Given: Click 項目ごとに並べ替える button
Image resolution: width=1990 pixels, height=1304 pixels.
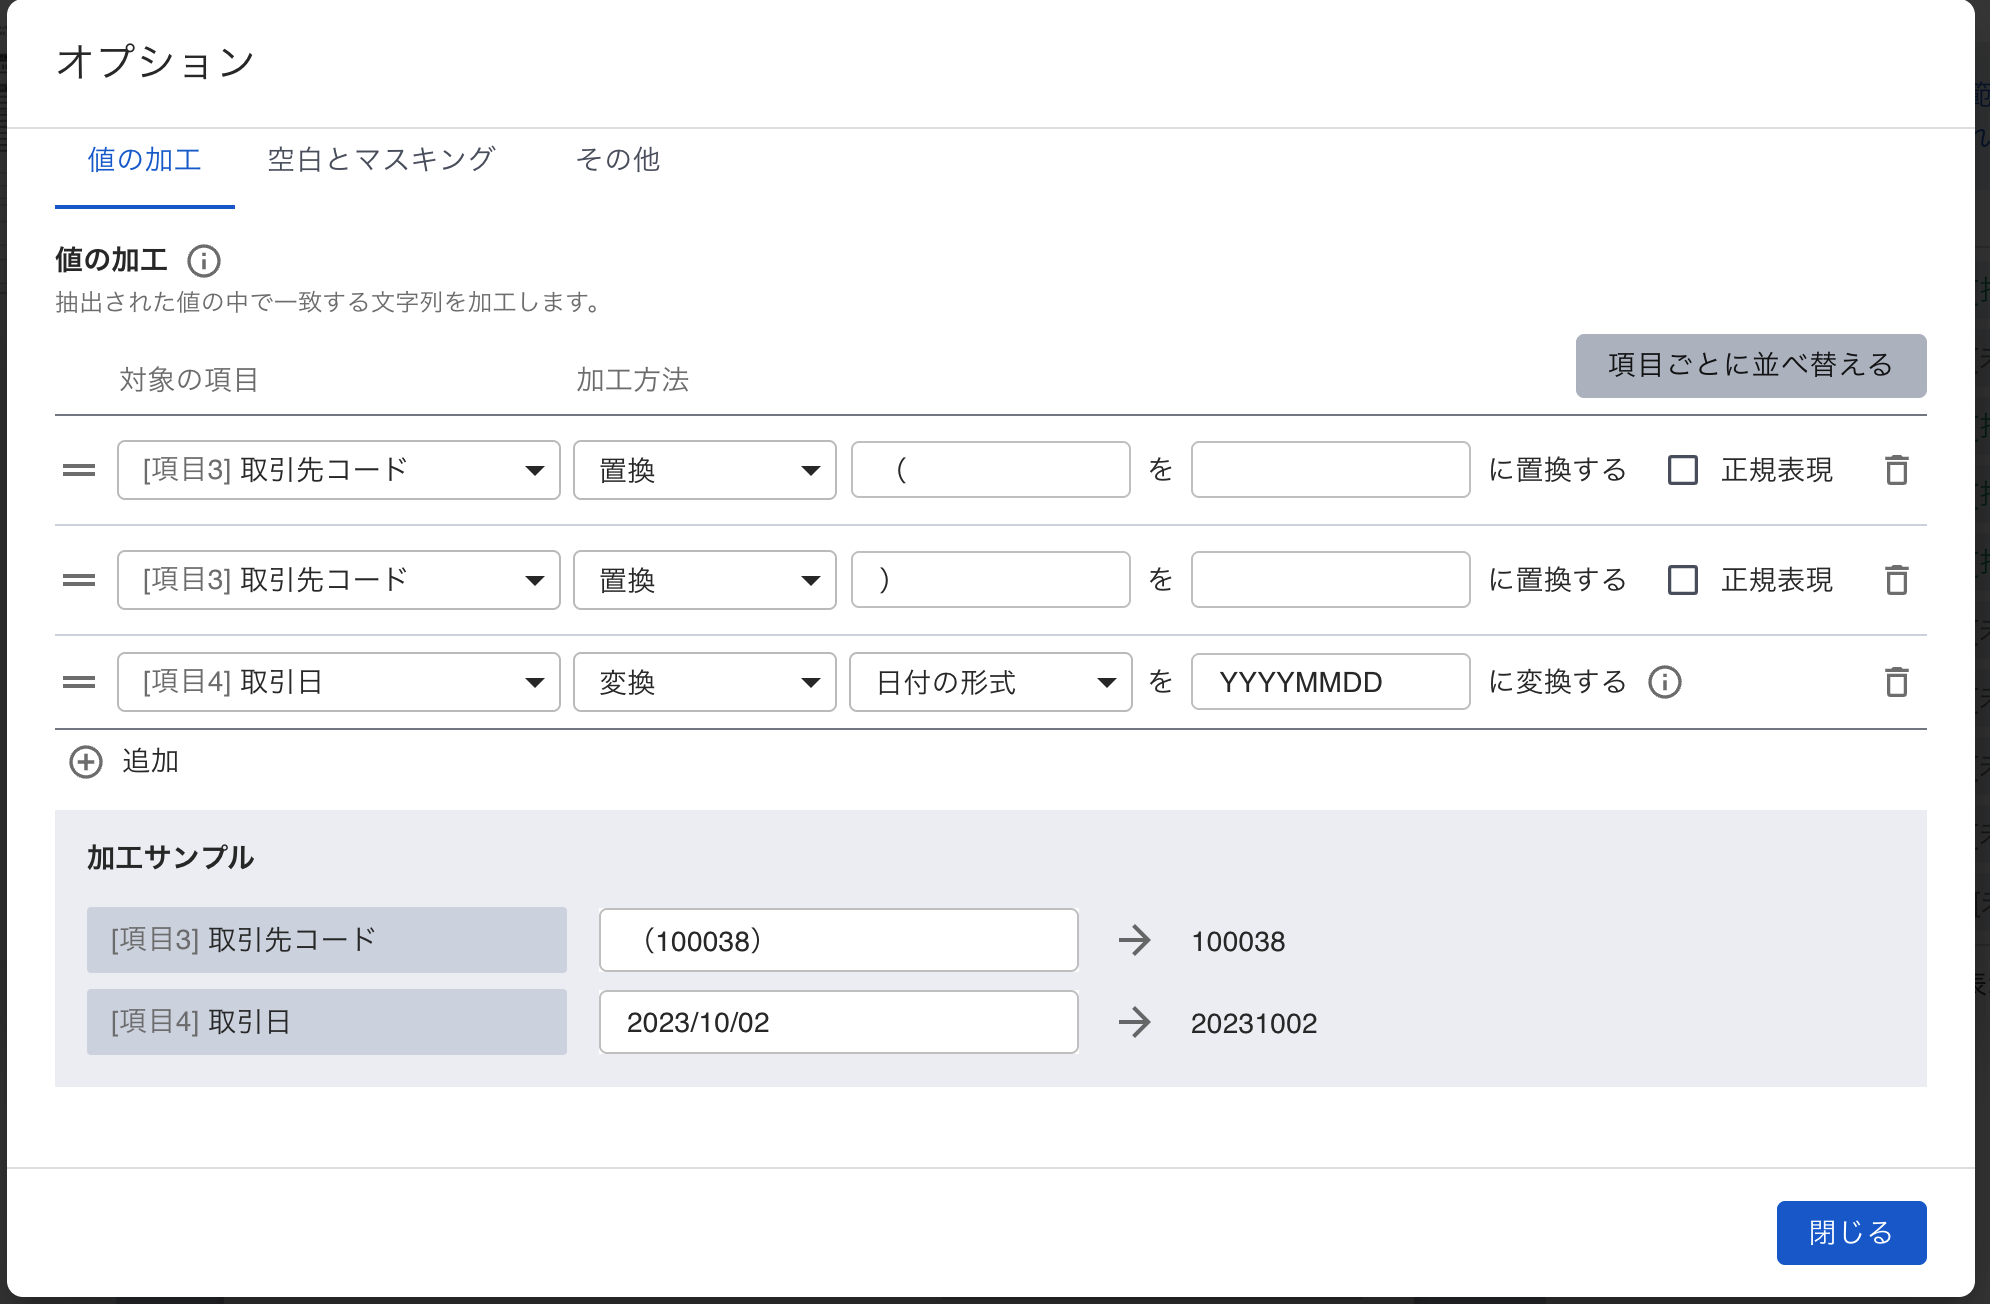Looking at the screenshot, I should click(1750, 366).
